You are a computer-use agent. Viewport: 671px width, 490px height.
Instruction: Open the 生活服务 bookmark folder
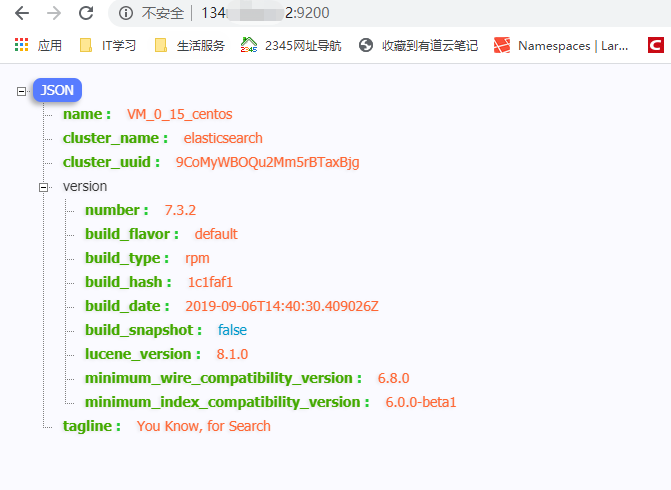189,45
